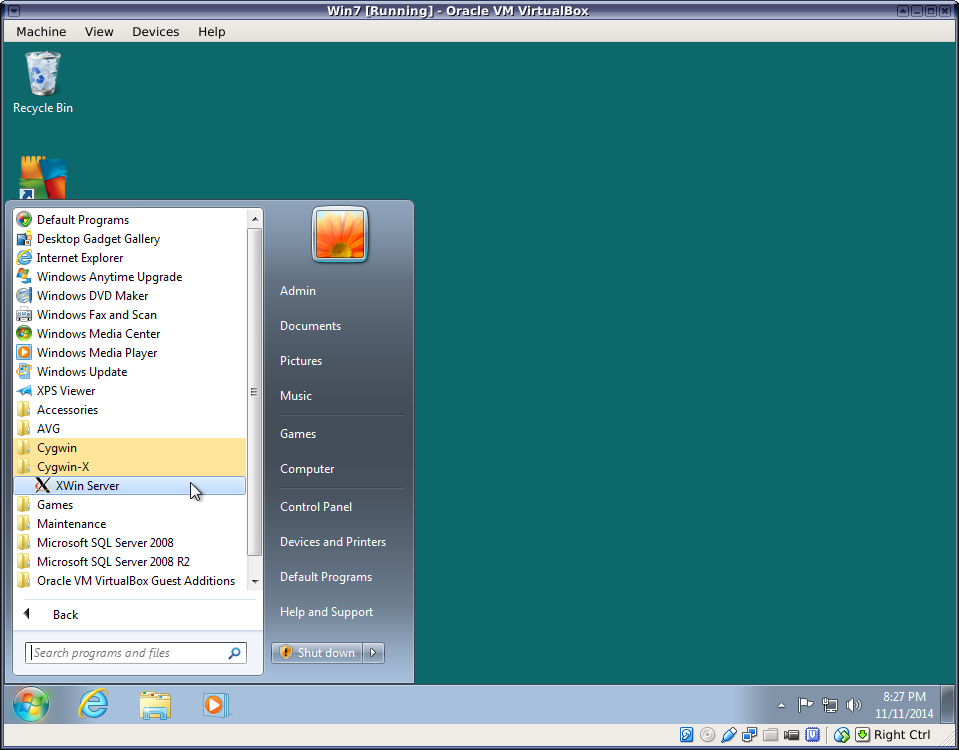Screen dimensions: 959x750
Task: Click the Action Center flag tray icon
Action: click(805, 705)
